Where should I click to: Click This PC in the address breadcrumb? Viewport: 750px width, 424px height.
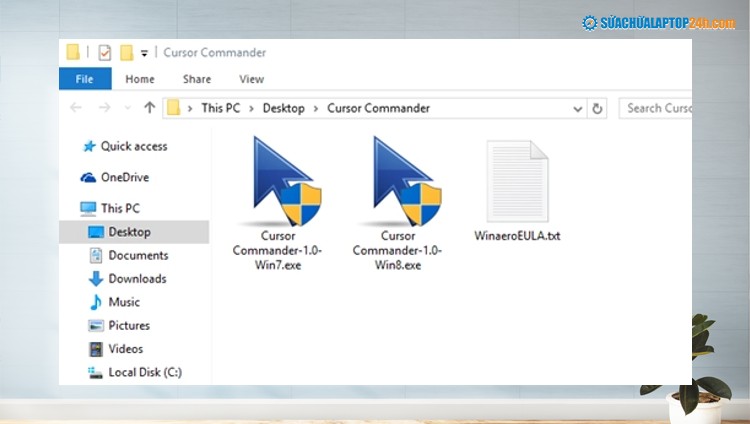click(221, 108)
